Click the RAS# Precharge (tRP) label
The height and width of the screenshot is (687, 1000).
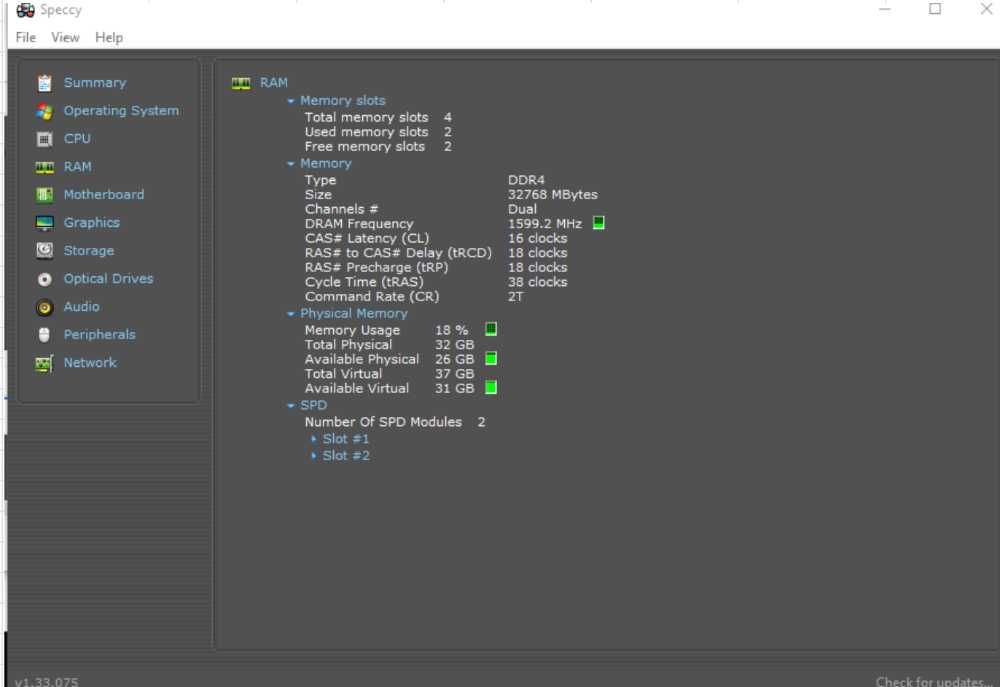click(376, 267)
